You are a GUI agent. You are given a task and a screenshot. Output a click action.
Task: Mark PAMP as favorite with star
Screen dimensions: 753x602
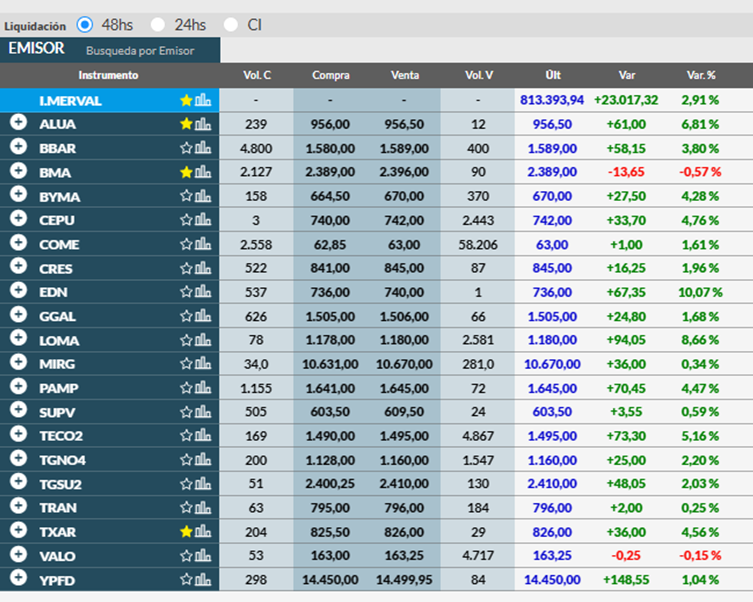(186, 388)
